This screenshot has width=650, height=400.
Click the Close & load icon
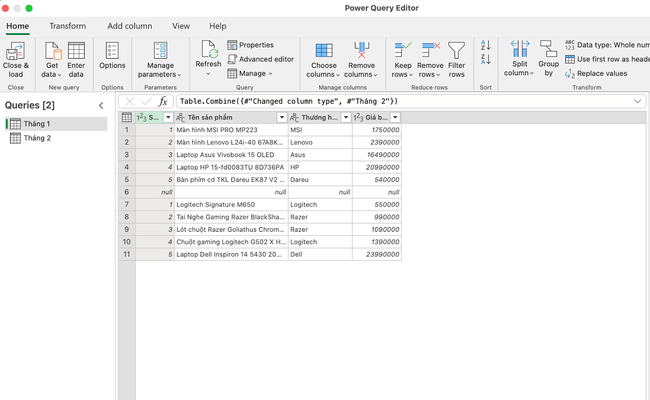tap(15, 51)
